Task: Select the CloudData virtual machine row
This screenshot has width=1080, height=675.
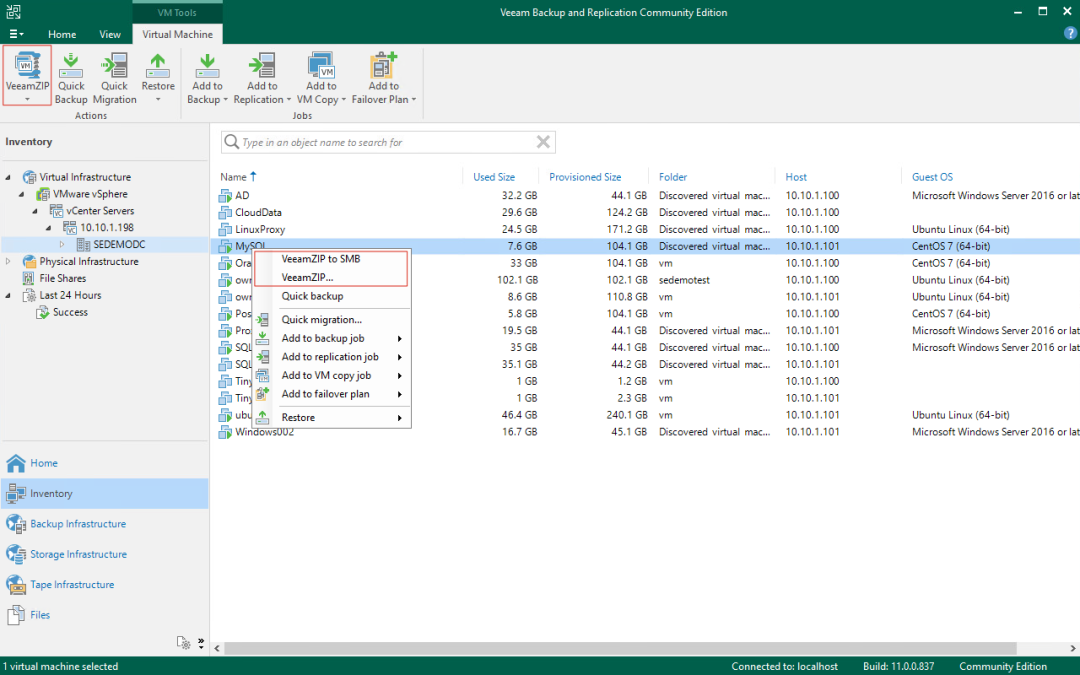Action: (x=646, y=213)
